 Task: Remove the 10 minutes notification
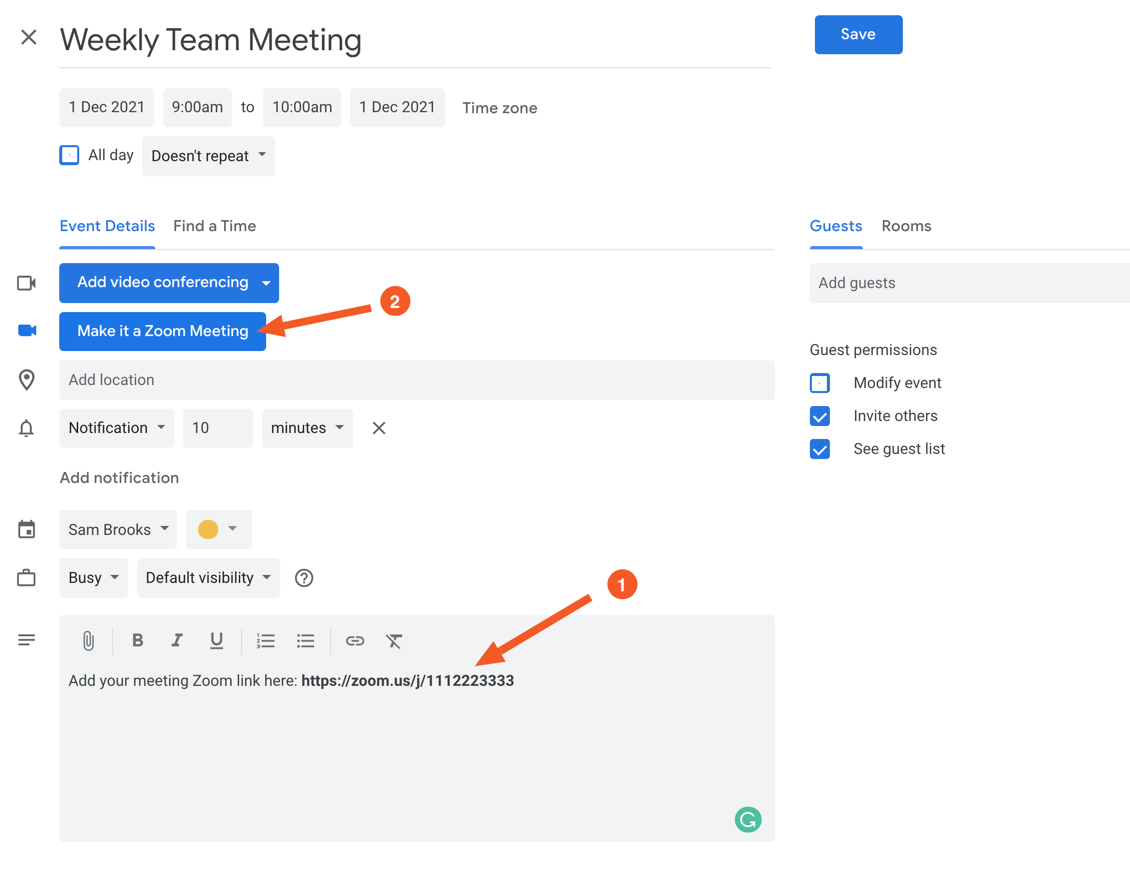click(x=379, y=428)
